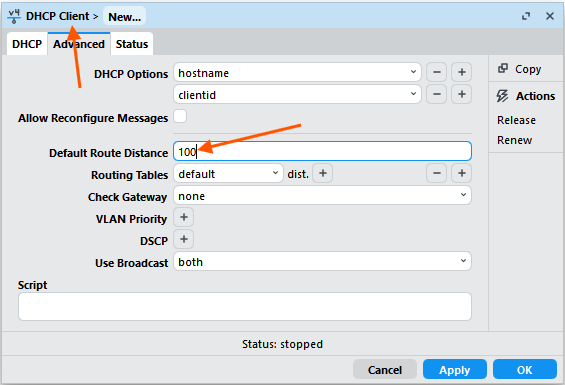This screenshot has width=565, height=385.
Task: Click the Apply button
Action: [x=454, y=369]
